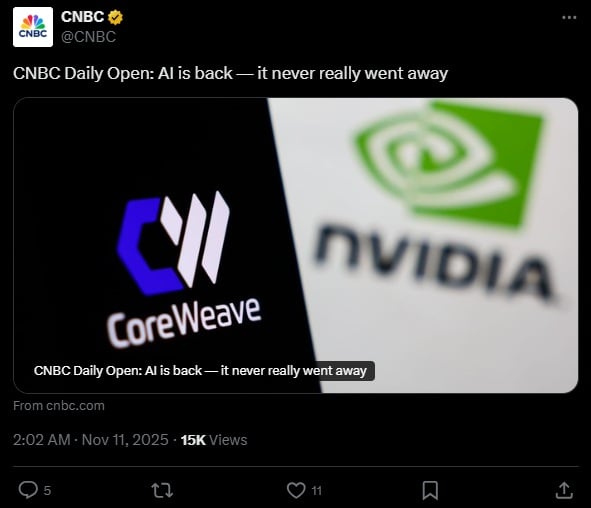This screenshot has width=591, height=508.
Task: Click the CNBC peacock profile avatar
Action: (33, 27)
